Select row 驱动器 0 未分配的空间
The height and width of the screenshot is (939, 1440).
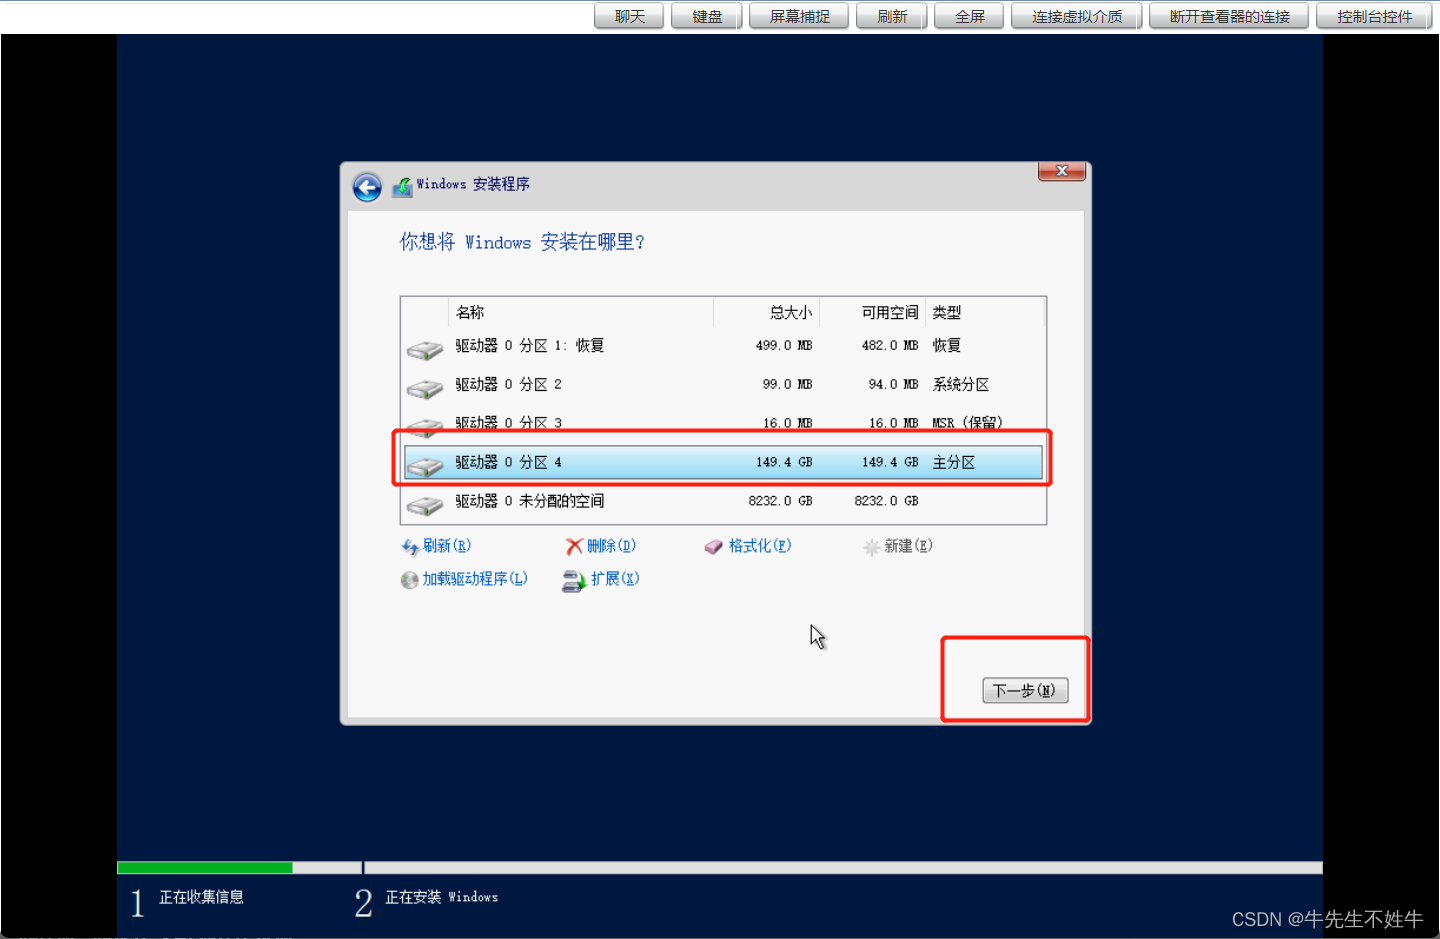tap(723, 501)
